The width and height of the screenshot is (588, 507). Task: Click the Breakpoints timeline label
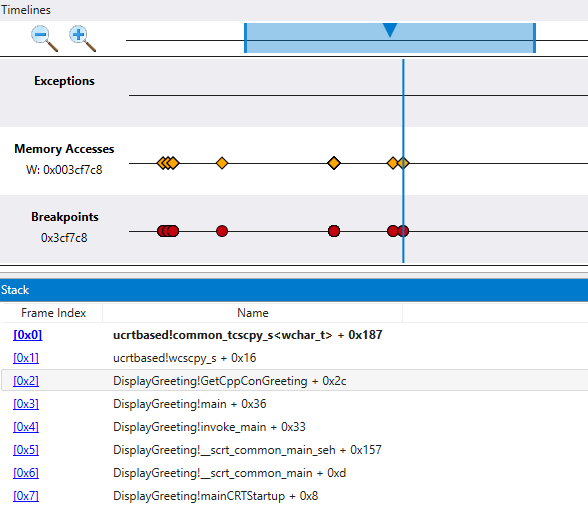pos(64,217)
